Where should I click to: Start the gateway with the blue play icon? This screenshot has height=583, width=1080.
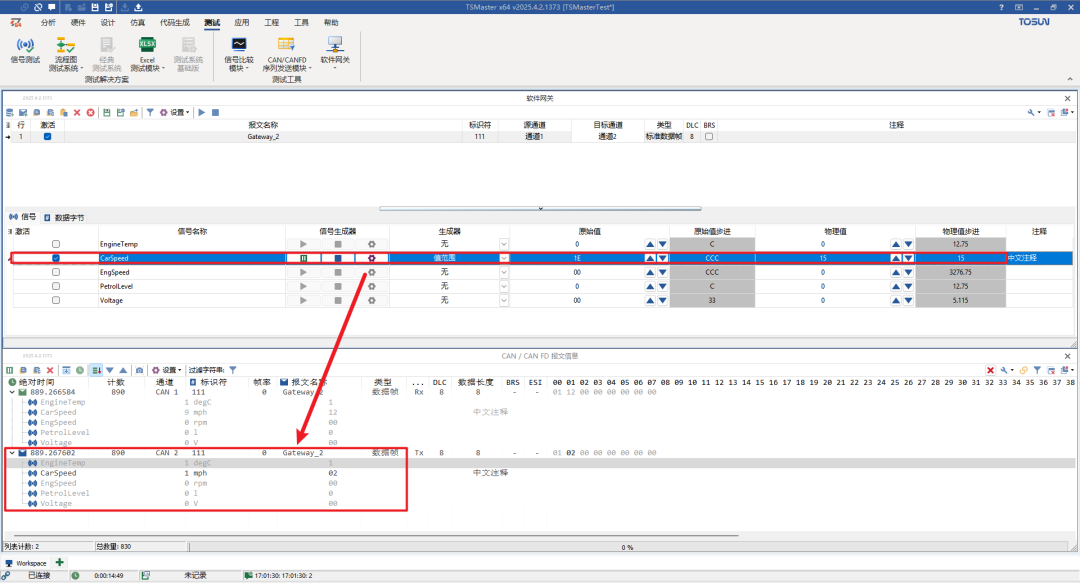click(202, 112)
